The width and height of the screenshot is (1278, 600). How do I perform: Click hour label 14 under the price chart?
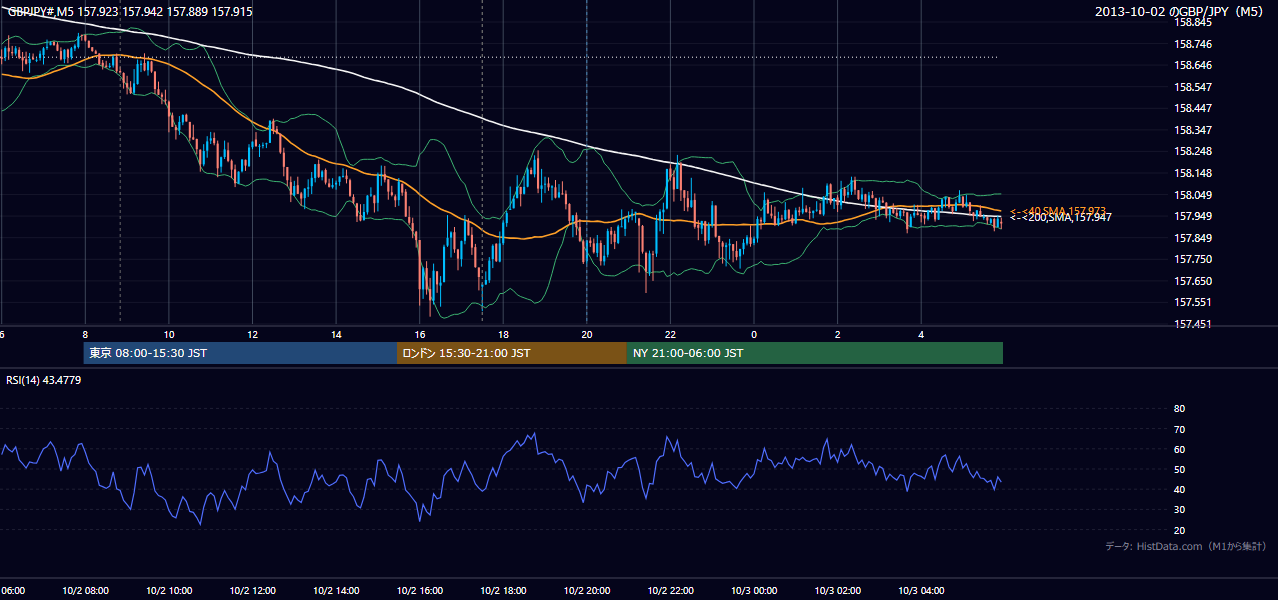[x=337, y=334]
